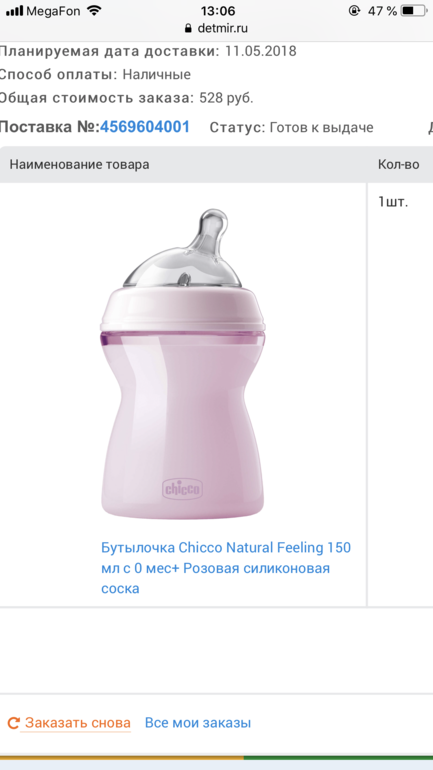The image size is (433, 770).
Task: Open 'Все мои заказы' link
Action: 198,723
